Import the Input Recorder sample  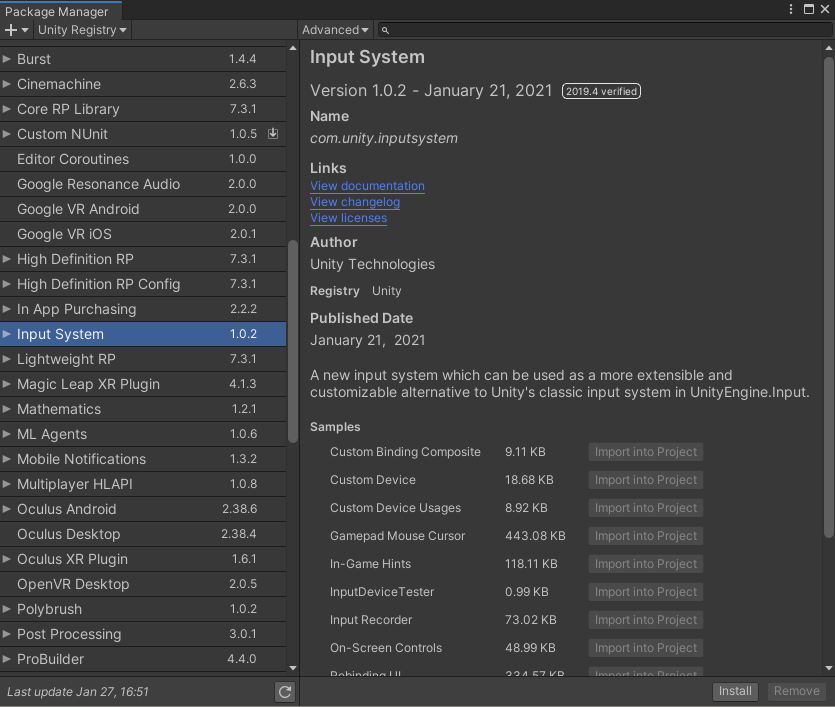pyautogui.click(x=645, y=620)
